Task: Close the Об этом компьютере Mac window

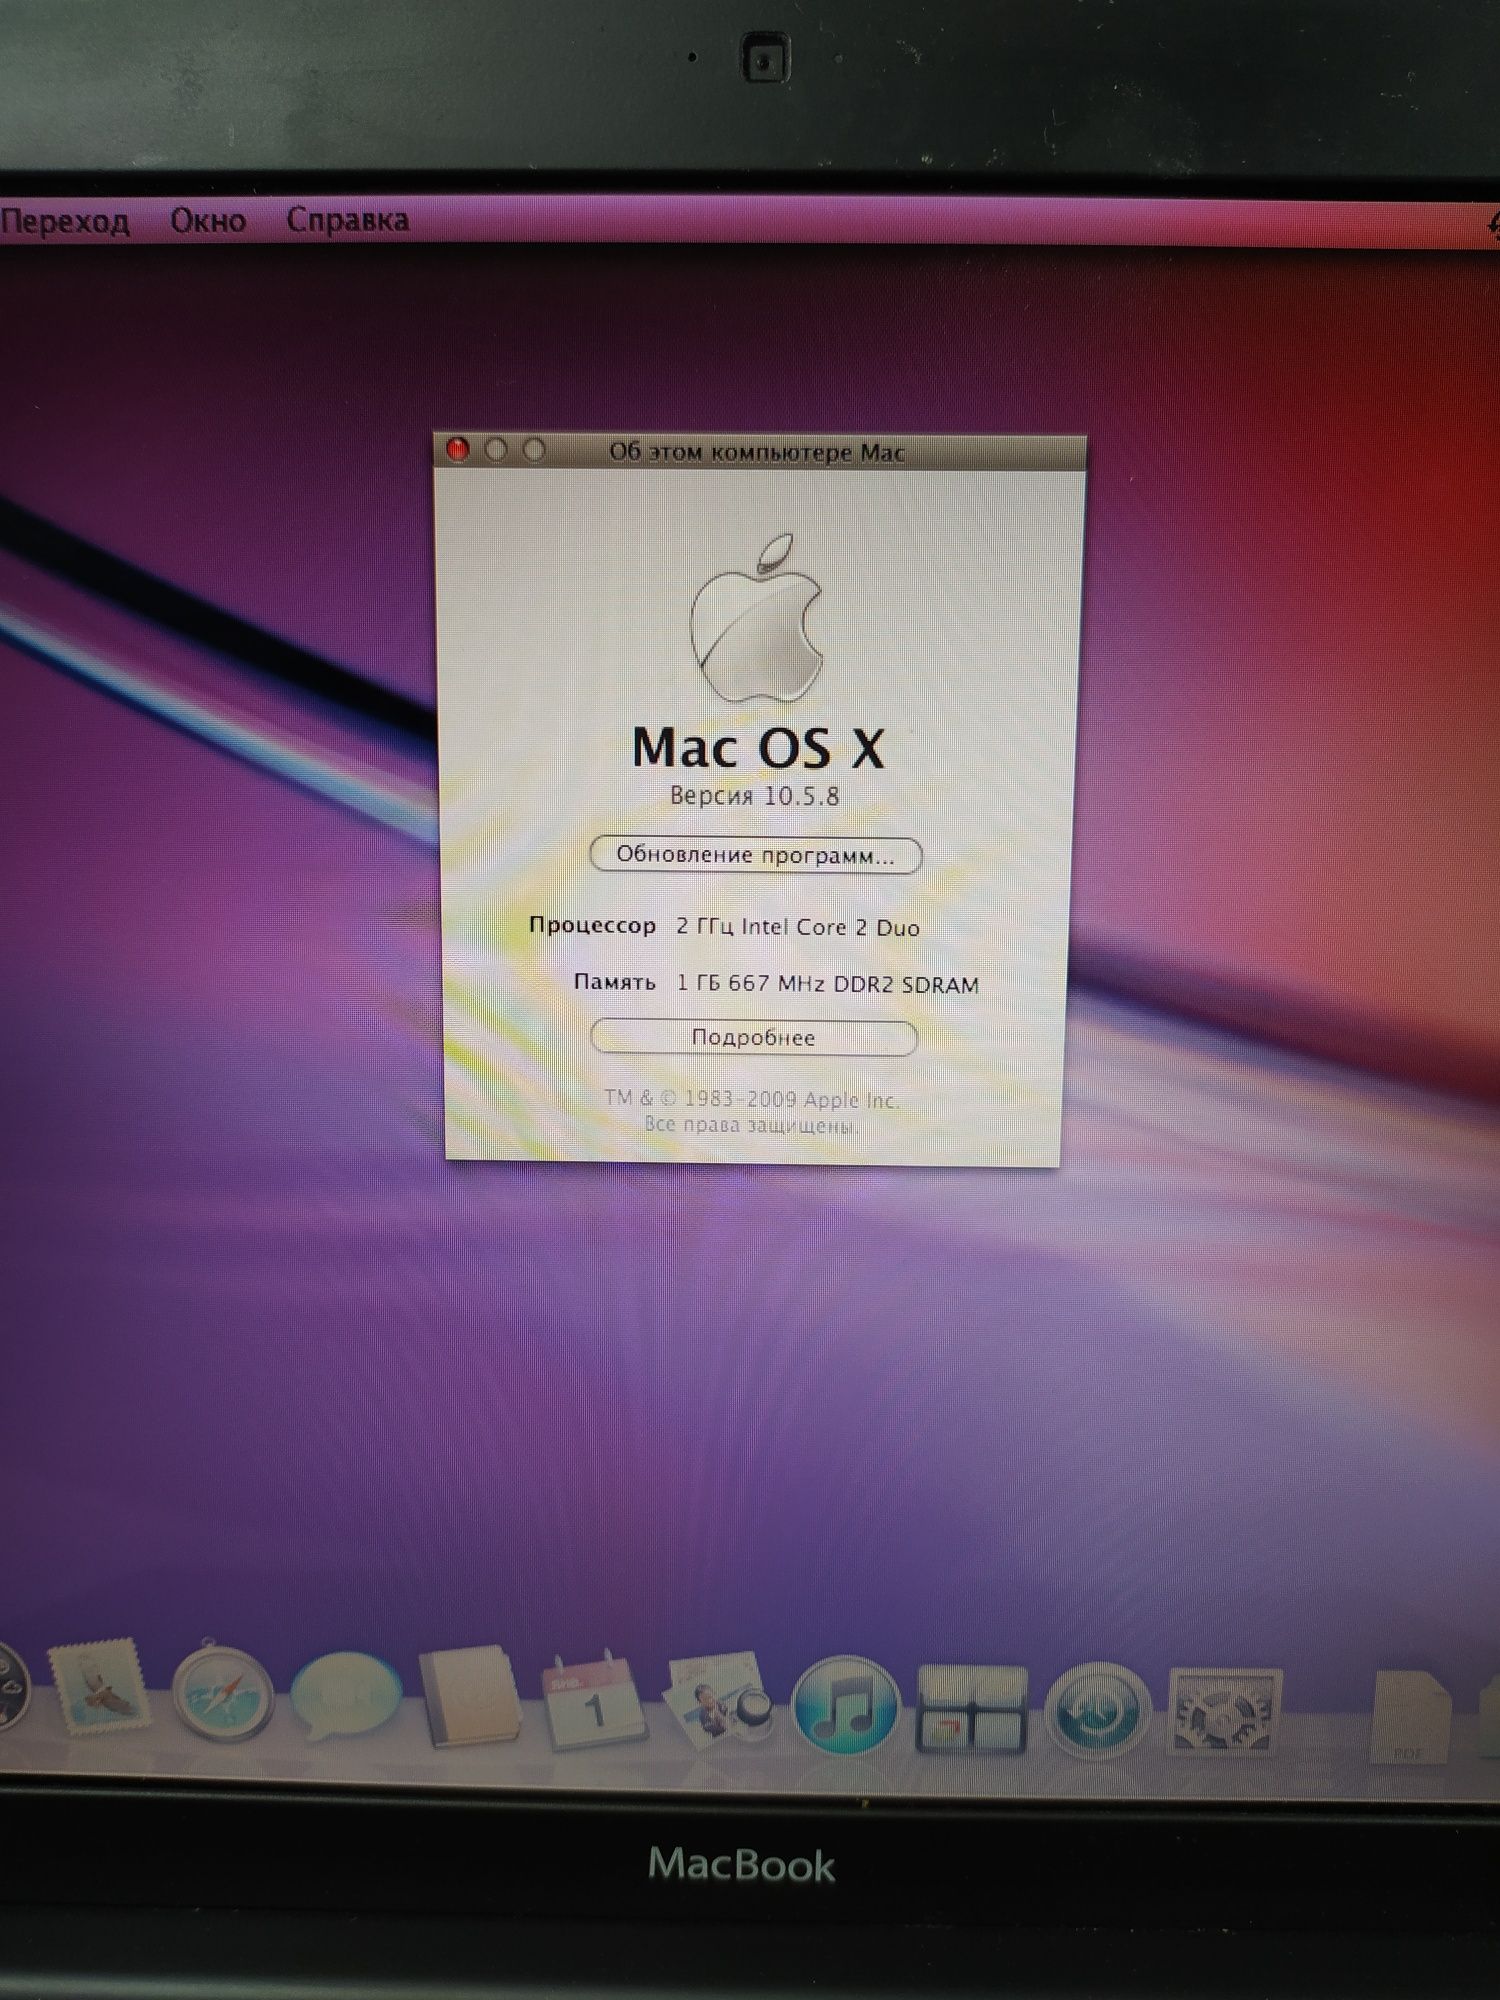Action: [458, 450]
